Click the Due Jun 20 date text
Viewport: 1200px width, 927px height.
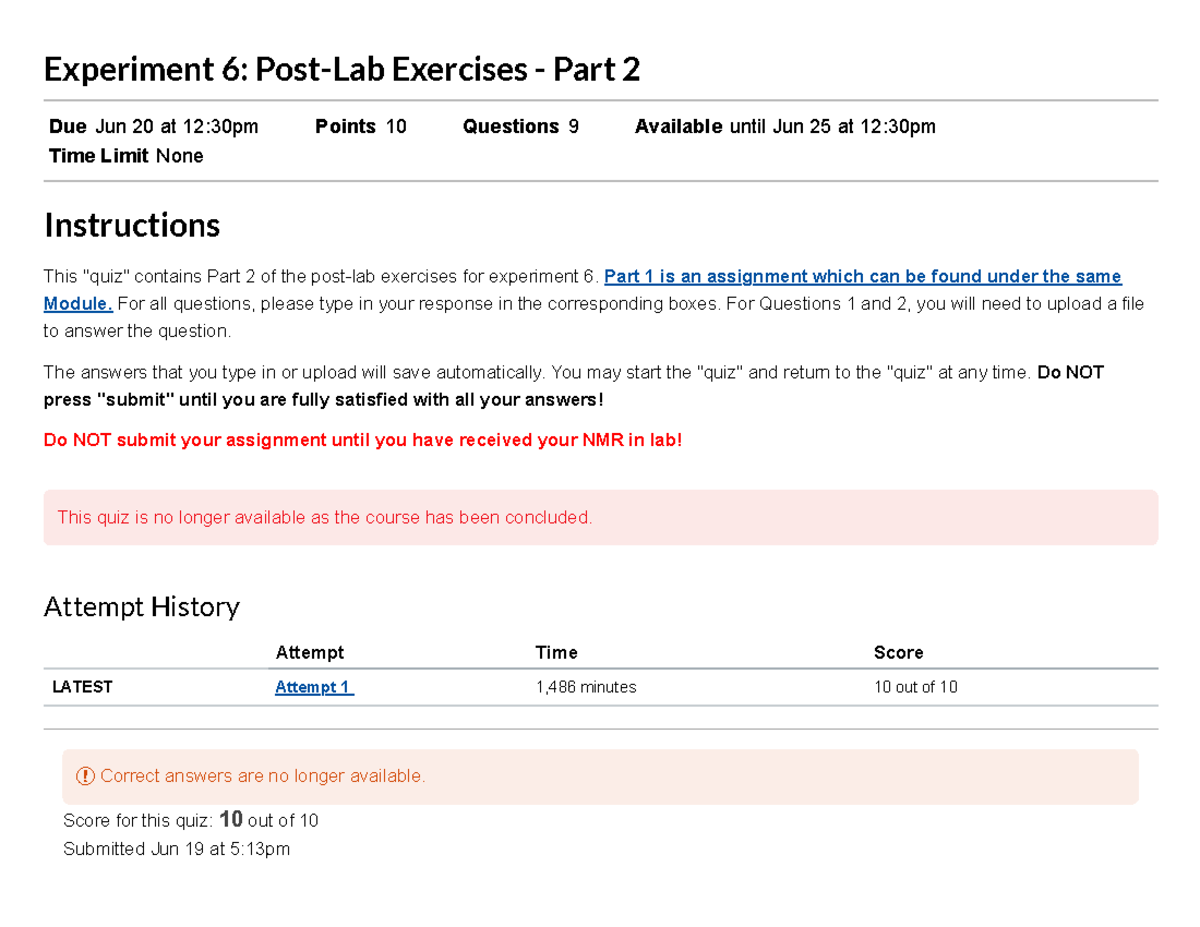[x=154, y=126]
